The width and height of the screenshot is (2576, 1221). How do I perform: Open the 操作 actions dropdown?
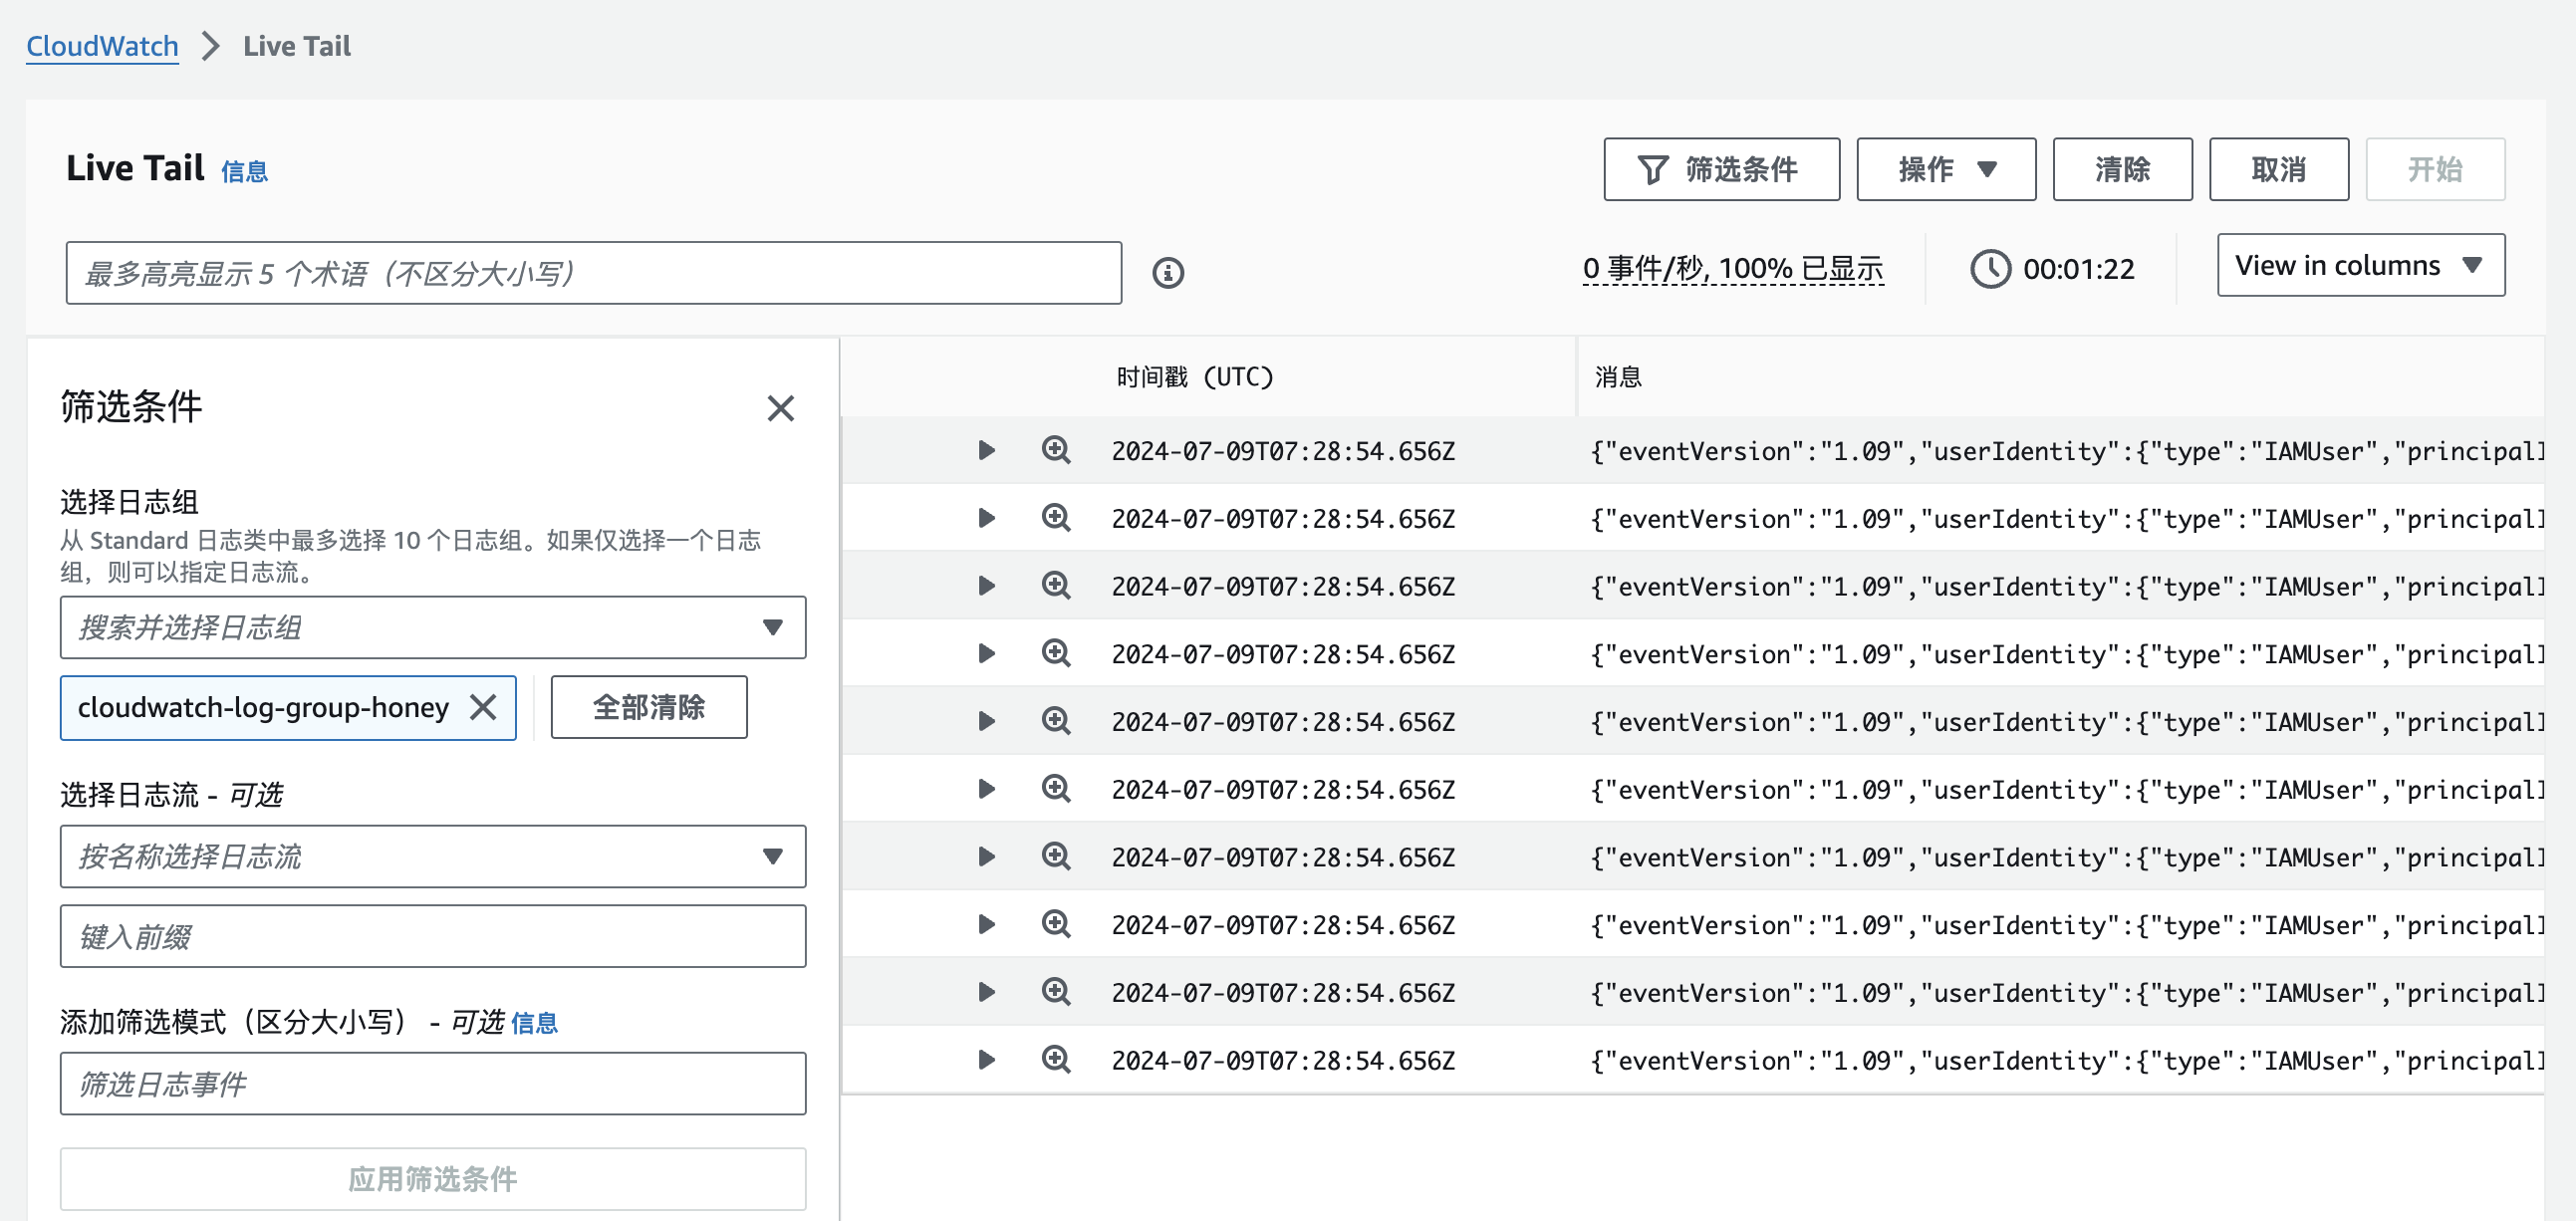[1945, 169]
